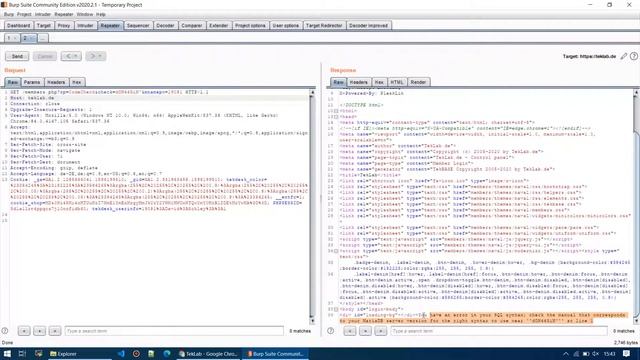Image resolution: width=640 pixels, height=360 pixels.
Task: Open the Repeater menu
Action: [x=64, y=14]
